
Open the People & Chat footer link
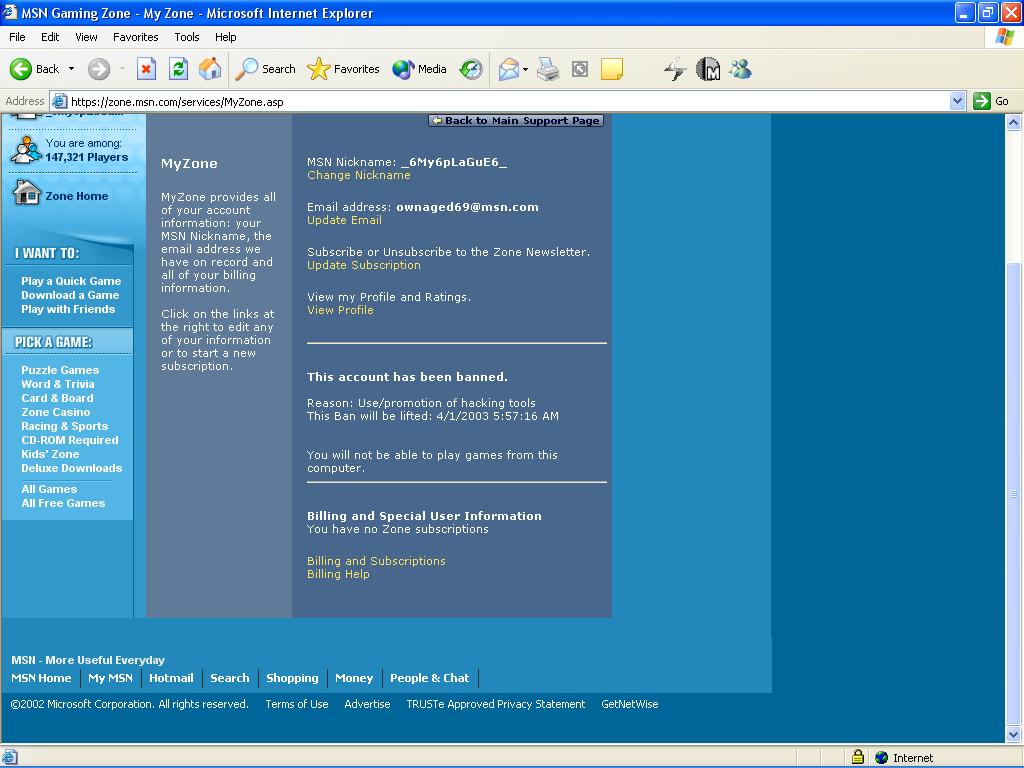(430, 678)
